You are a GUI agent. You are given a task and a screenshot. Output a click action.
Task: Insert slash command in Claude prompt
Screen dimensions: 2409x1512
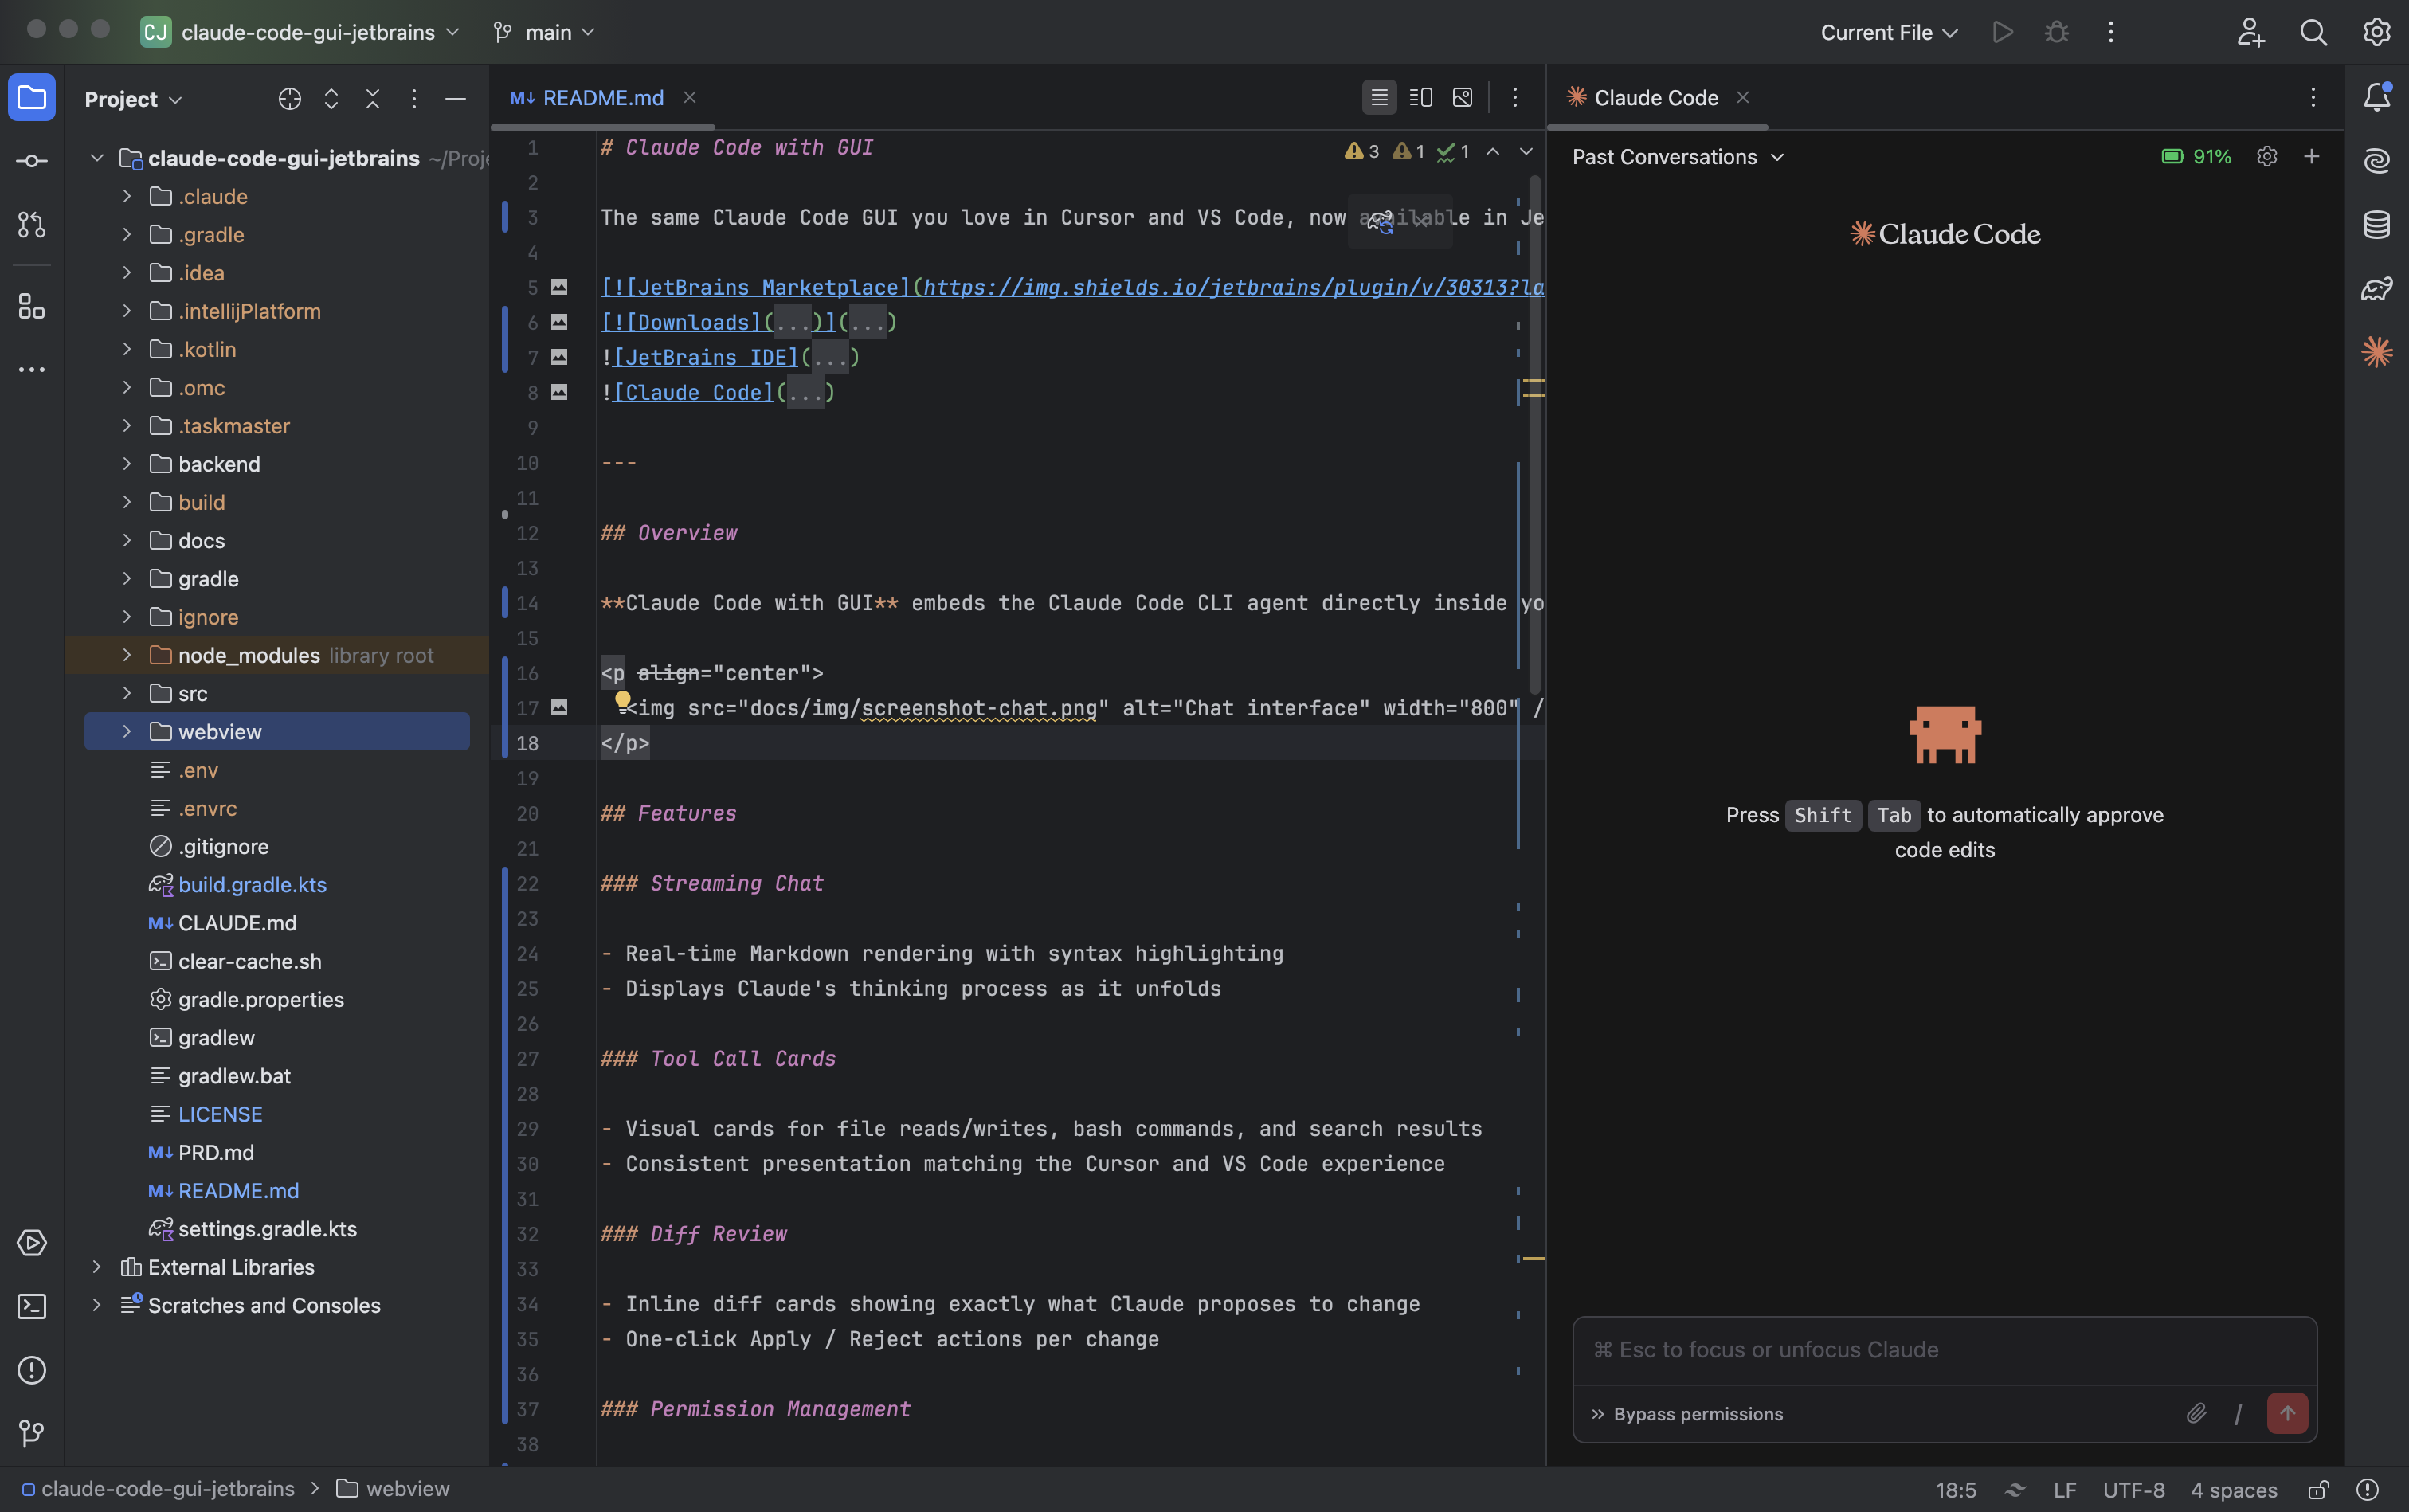coord(2238,1413)
